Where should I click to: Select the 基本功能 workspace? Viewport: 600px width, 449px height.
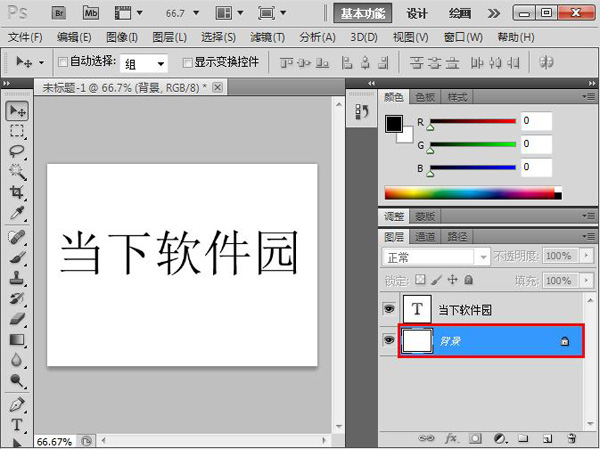[x=362, y=14]
